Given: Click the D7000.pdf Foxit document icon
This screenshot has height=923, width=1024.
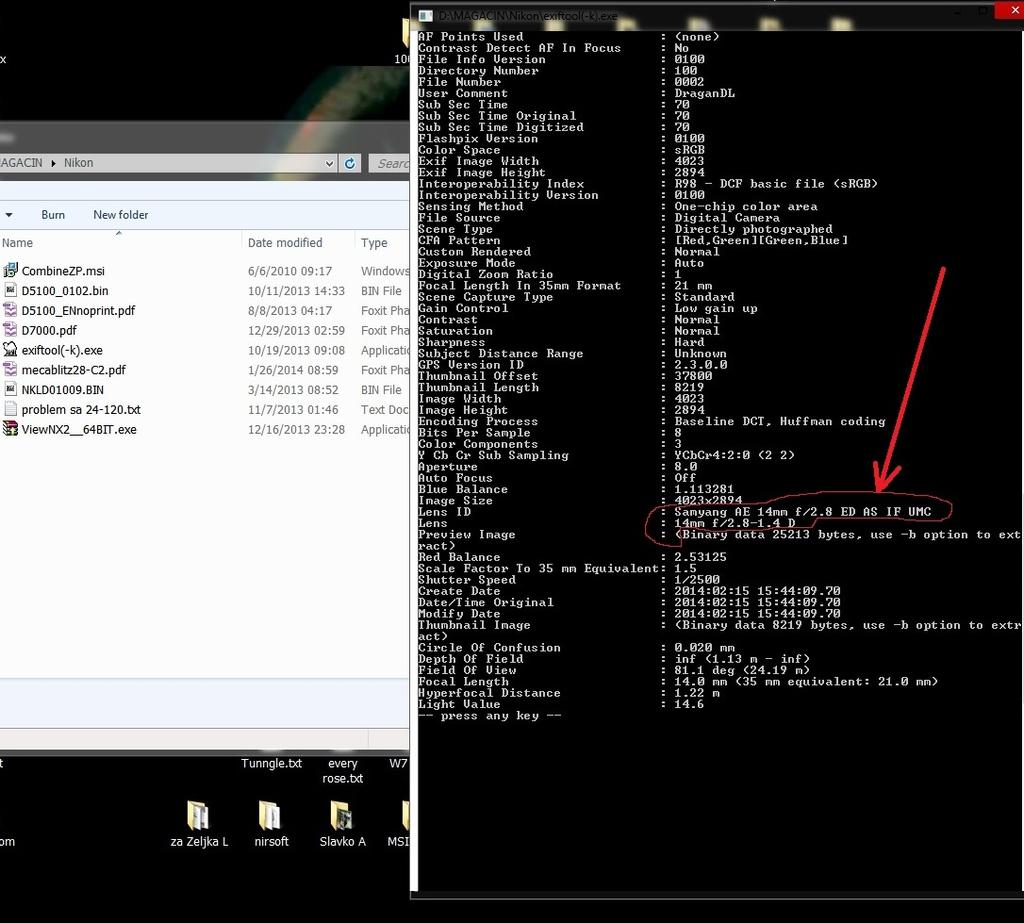Looking at the screenshot, I should click(11, 330).
